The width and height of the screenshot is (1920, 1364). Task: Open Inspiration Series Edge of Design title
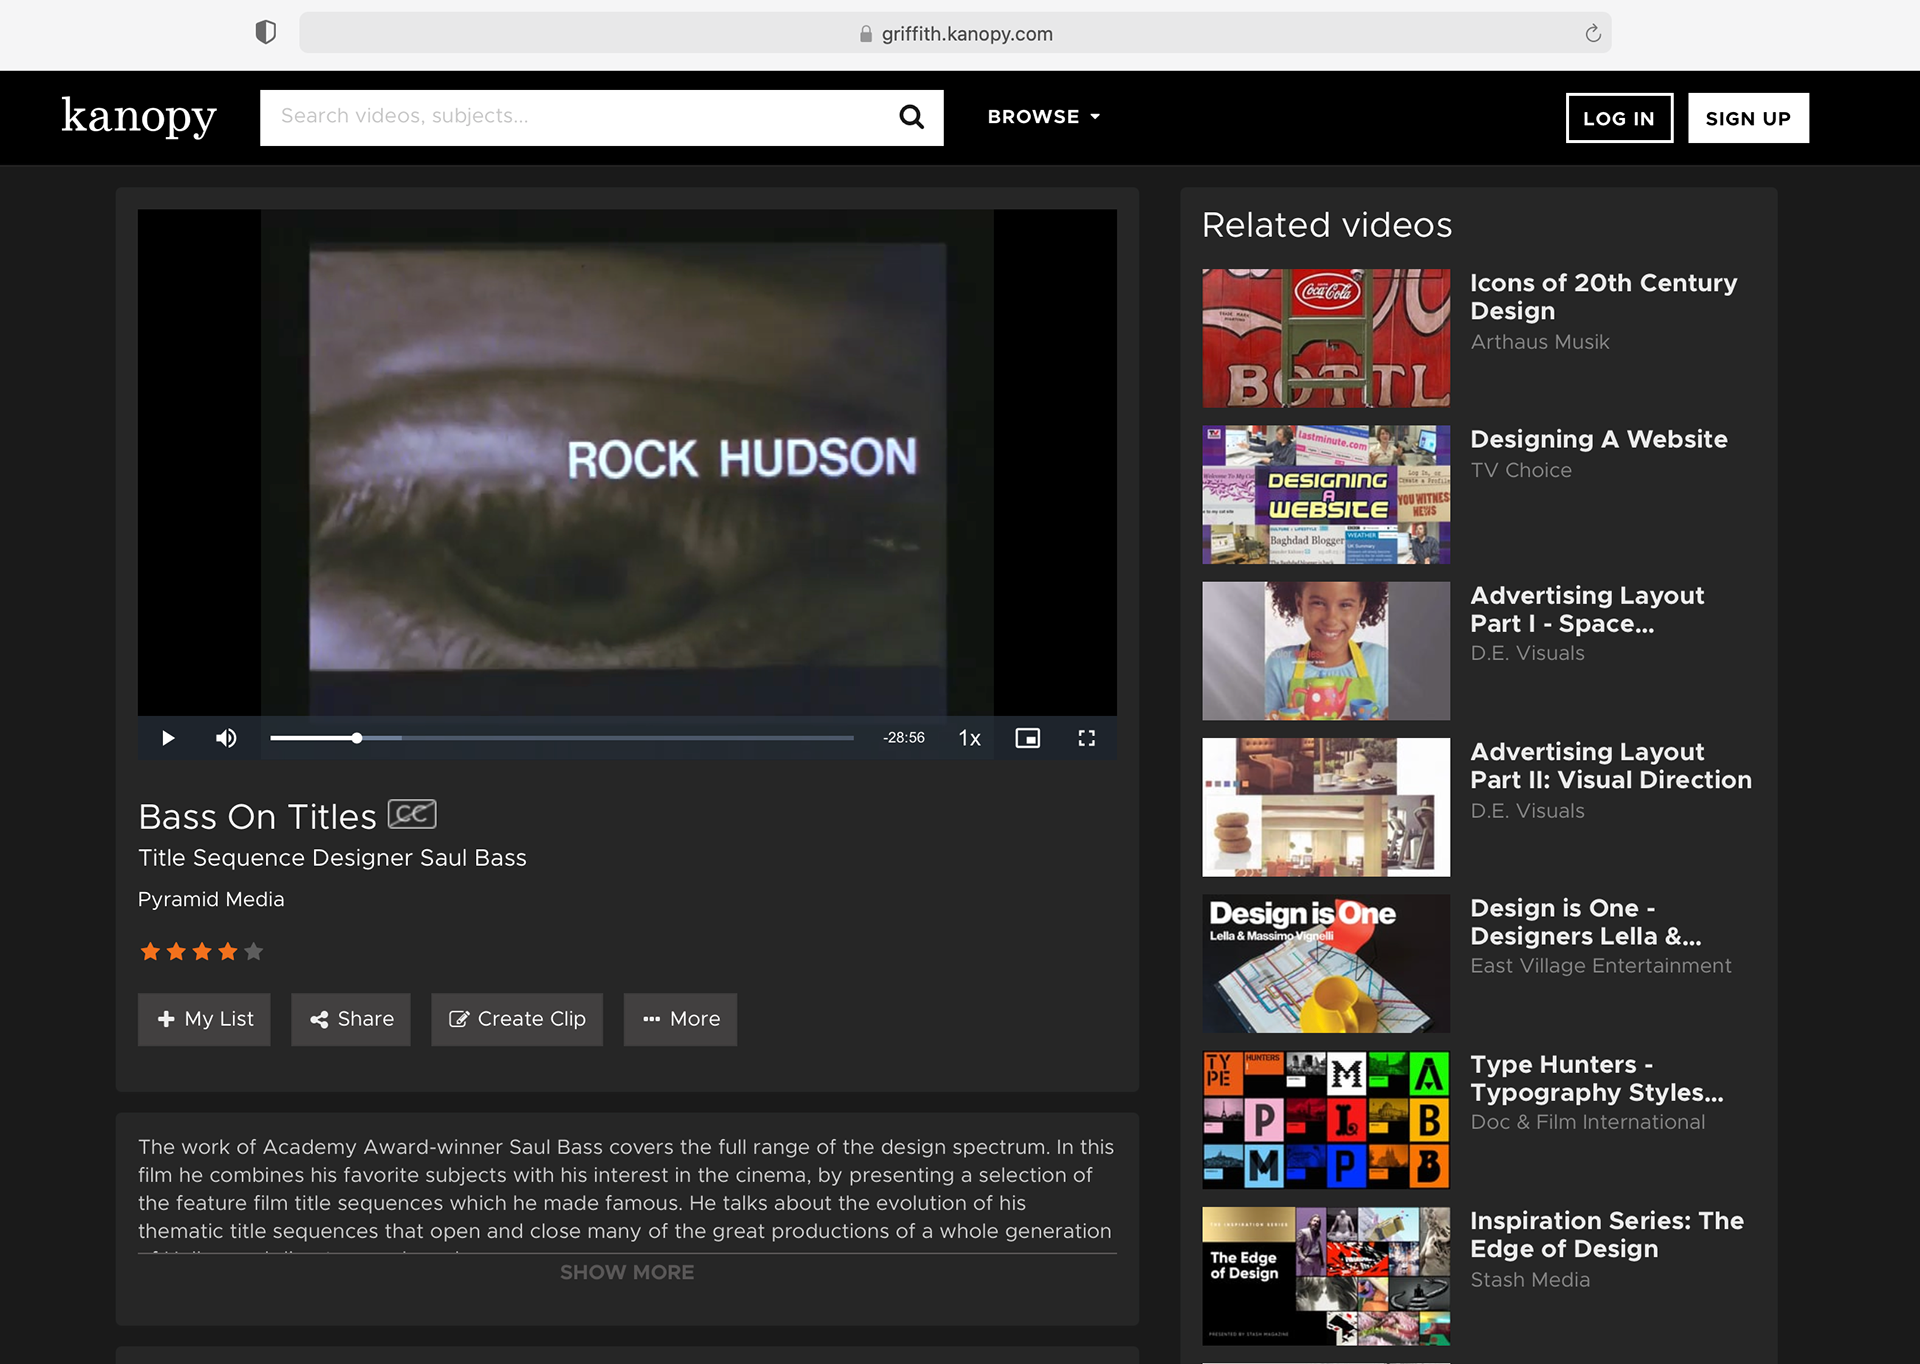1606,1235
